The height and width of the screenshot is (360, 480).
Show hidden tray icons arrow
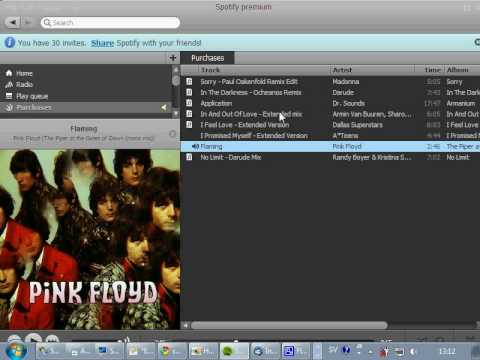click(370, 351)
